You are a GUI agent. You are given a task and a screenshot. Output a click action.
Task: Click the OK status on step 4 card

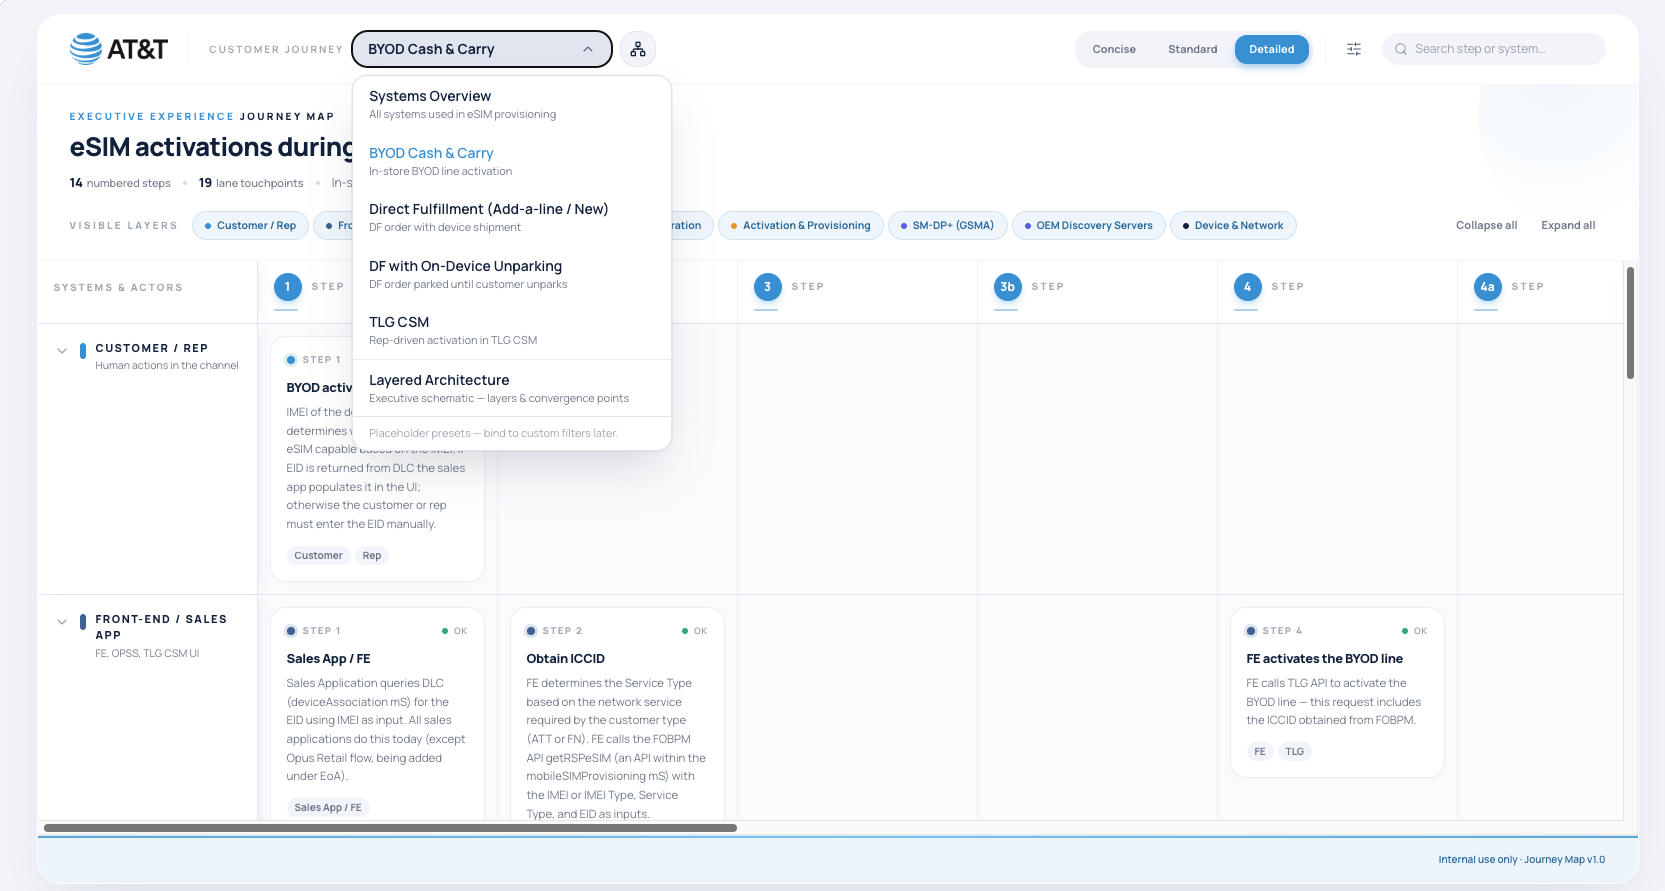[x=1414, y=631]
